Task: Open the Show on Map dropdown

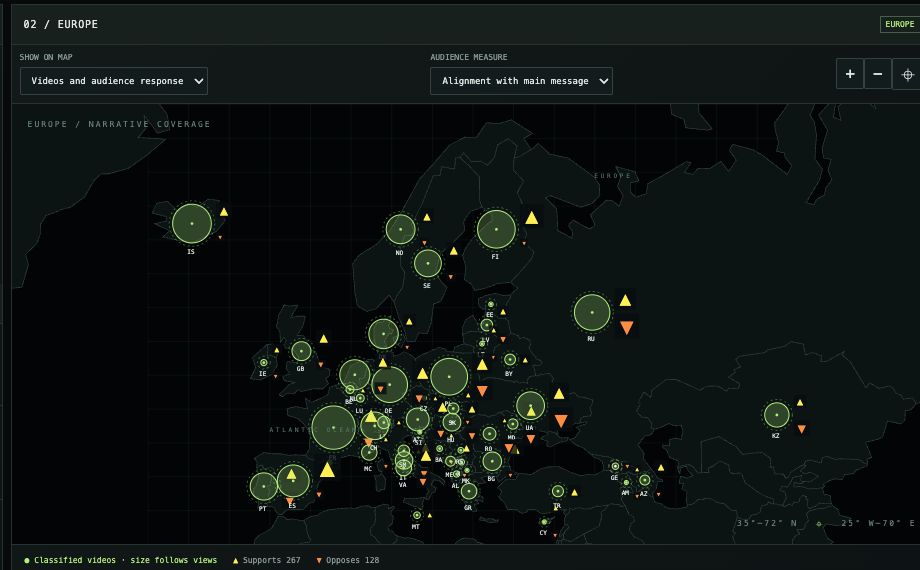Action: [x=114, y=81]
